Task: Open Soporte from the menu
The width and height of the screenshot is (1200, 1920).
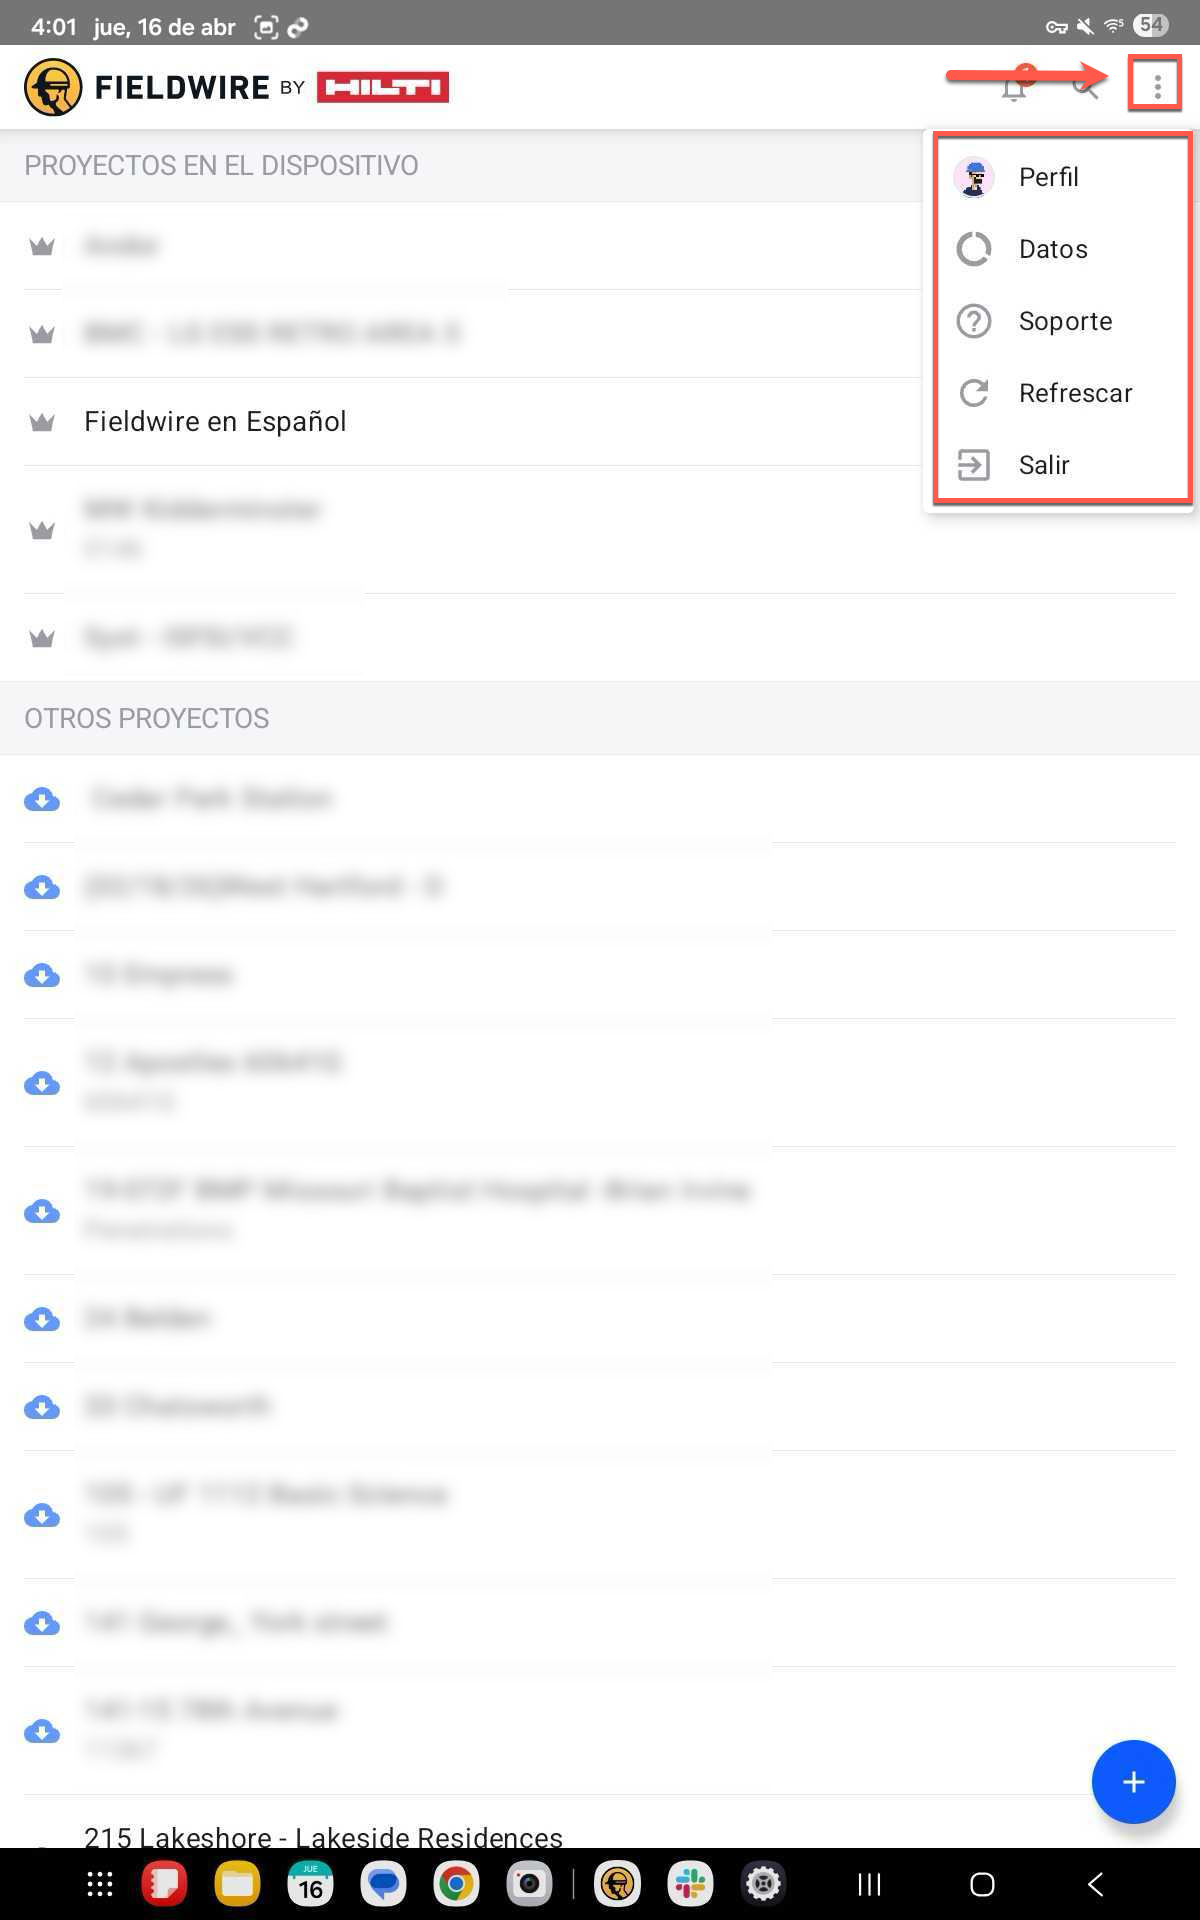Action: pos(1065,321)
